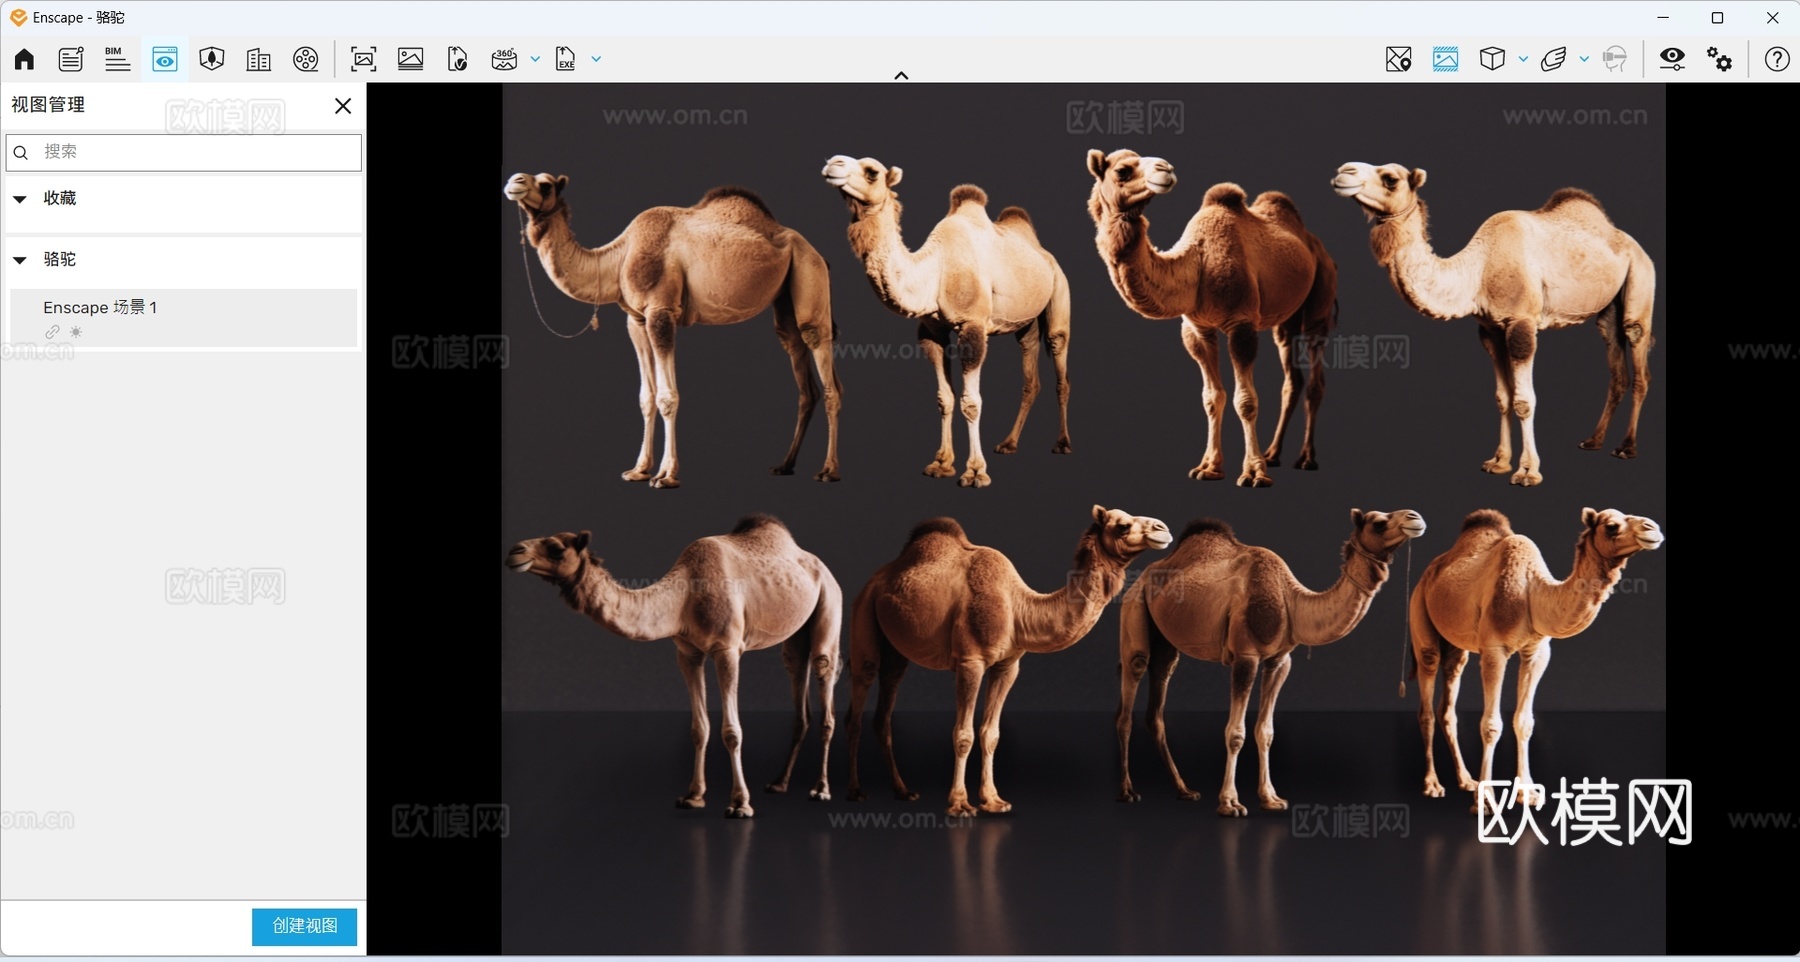Open the site context buildings icon
1800x962 pixels.
(258, 59)
